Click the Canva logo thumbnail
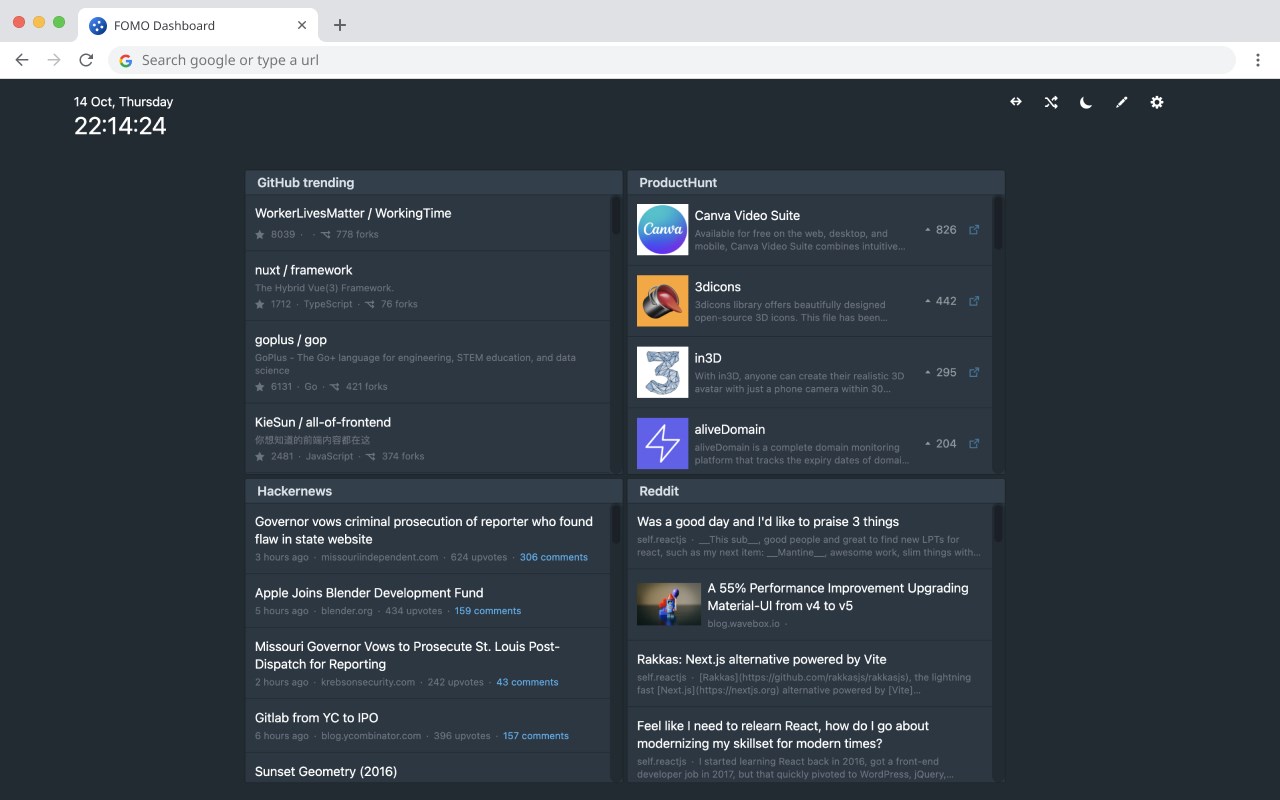 662,230
